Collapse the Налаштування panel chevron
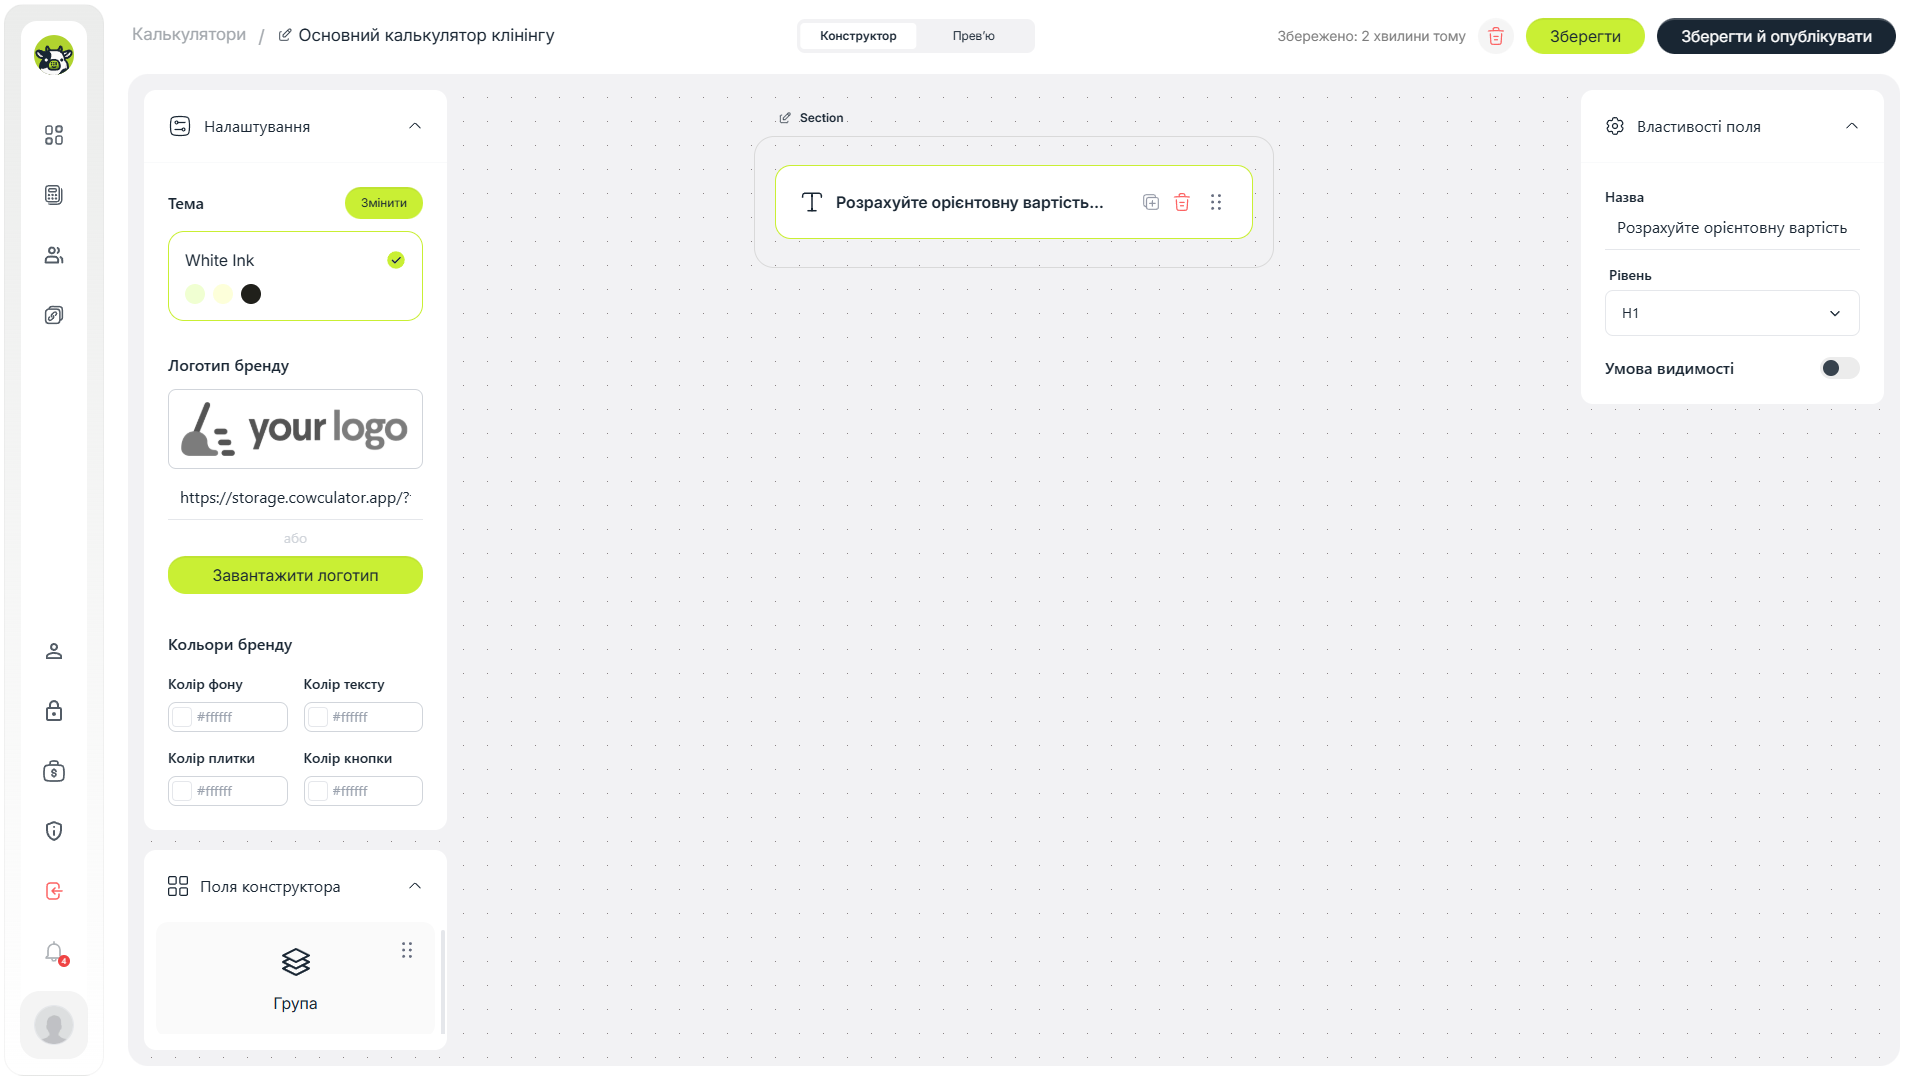The width and height of the screenshot is (1920, 1080). [x=415, y=126]
